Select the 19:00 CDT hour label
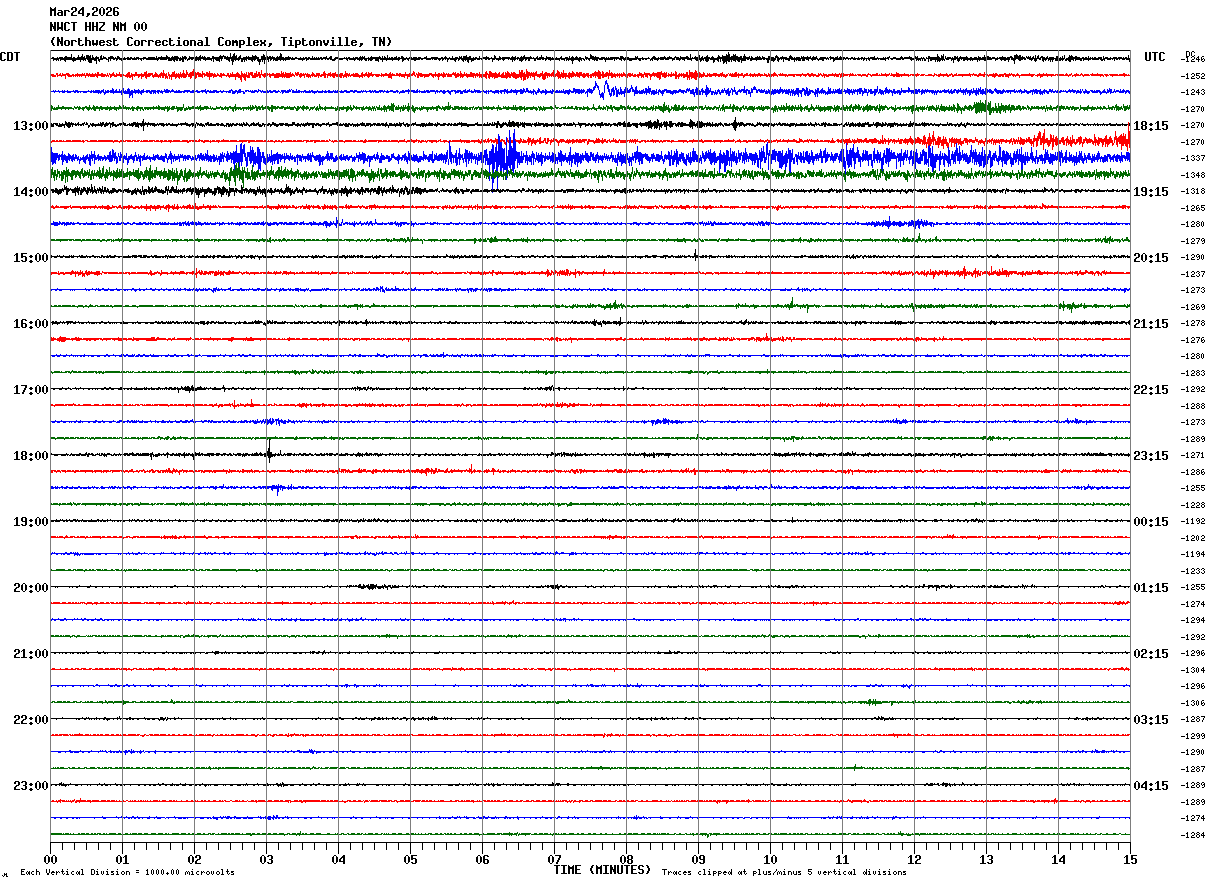 click(x=31, y=522)
